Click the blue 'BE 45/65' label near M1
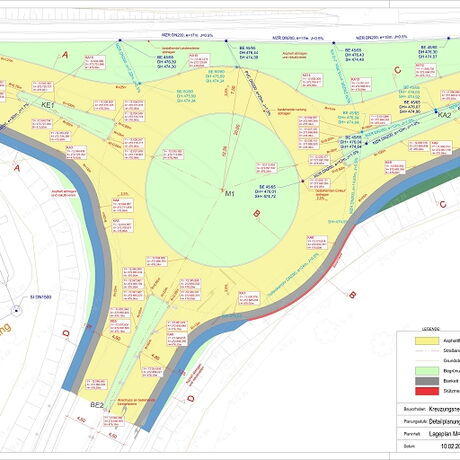Viewport: 460px width, 460px height. coord(268,187)
